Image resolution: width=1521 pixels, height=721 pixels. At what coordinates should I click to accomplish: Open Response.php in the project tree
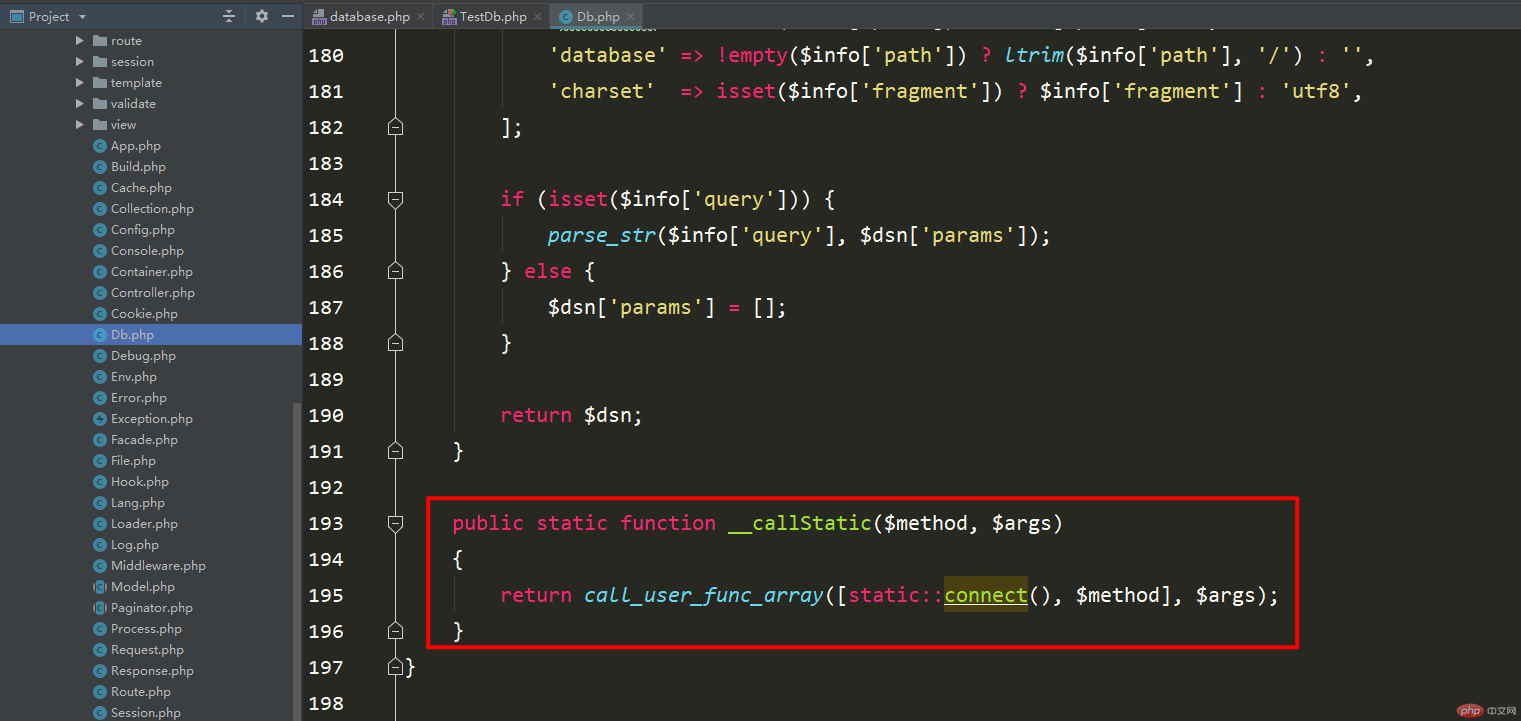[152, 671]
